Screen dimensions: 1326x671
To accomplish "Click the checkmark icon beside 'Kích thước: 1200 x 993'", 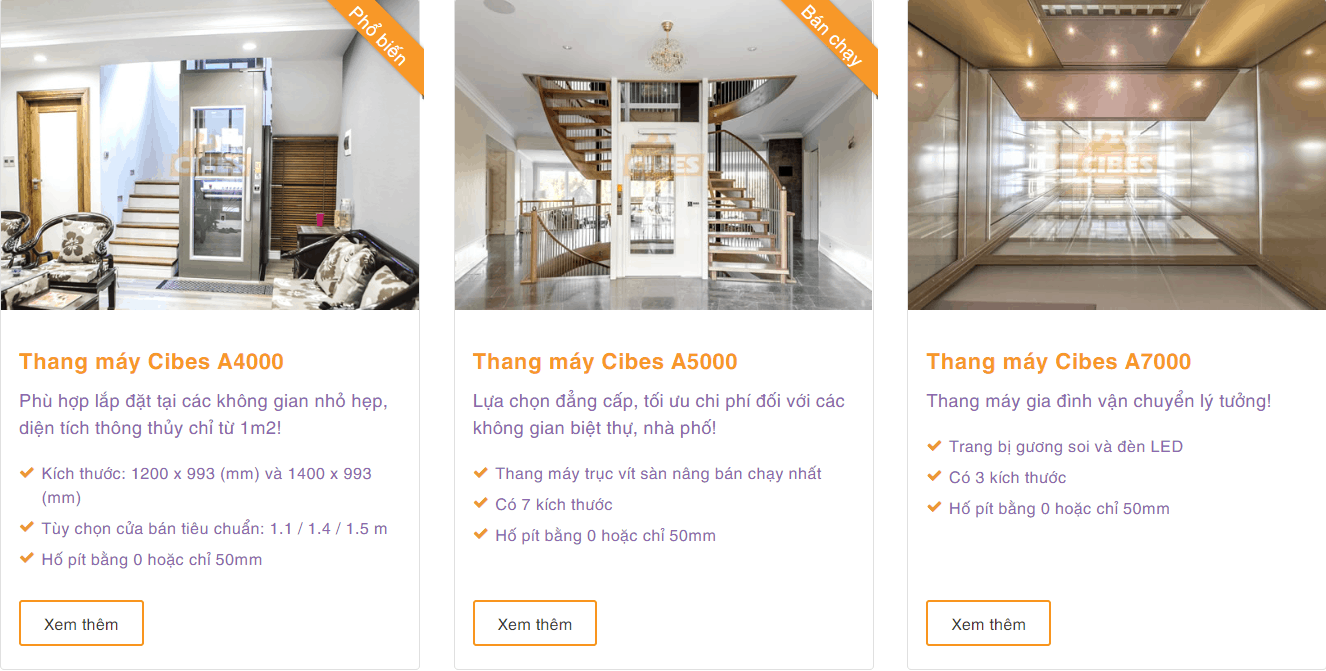I will click(x=27, y=473).
